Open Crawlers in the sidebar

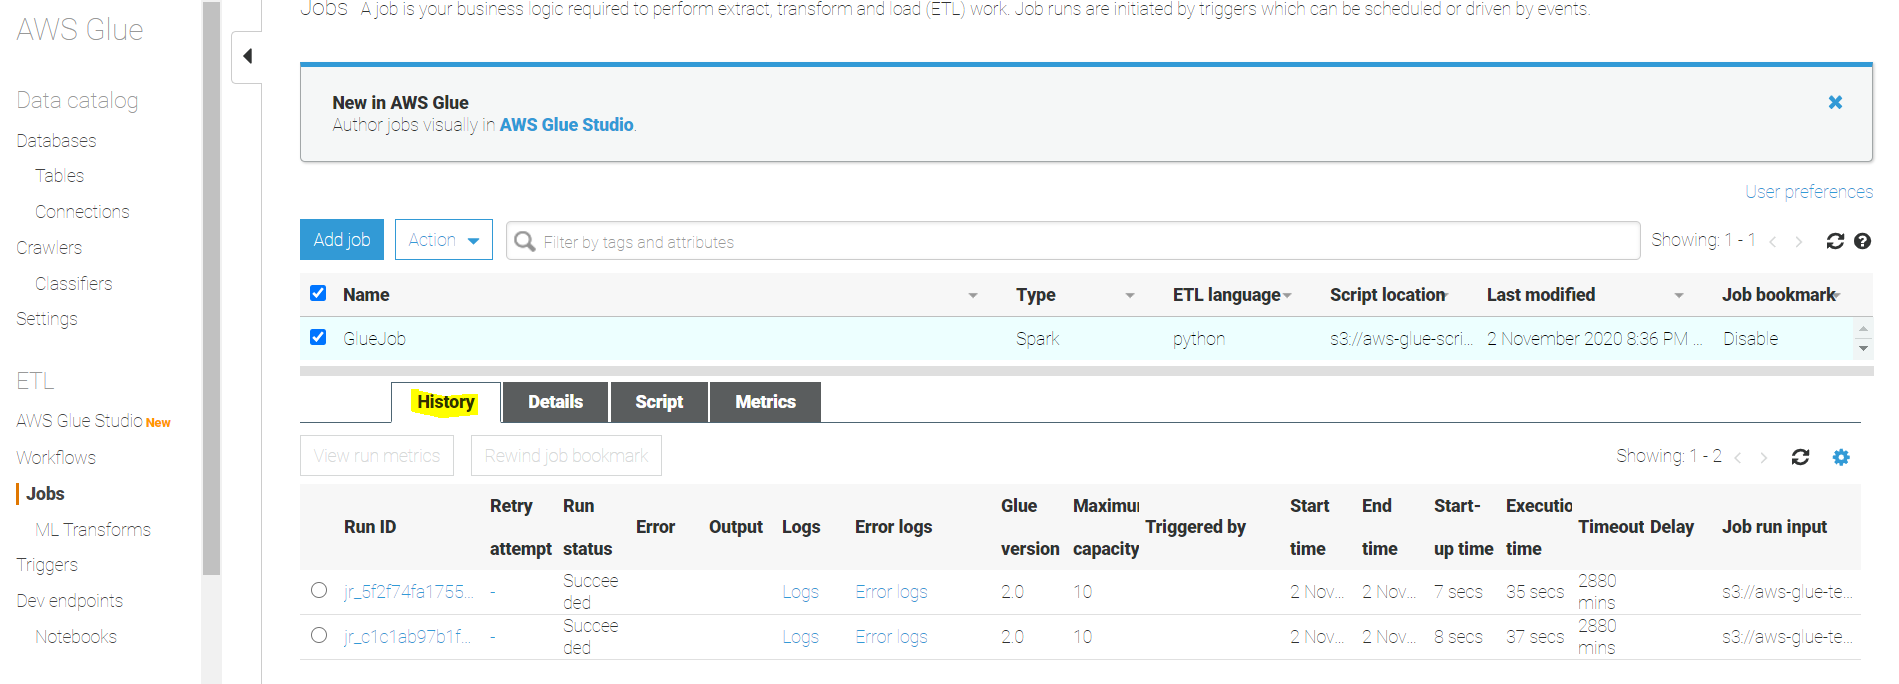click(49, 248)
